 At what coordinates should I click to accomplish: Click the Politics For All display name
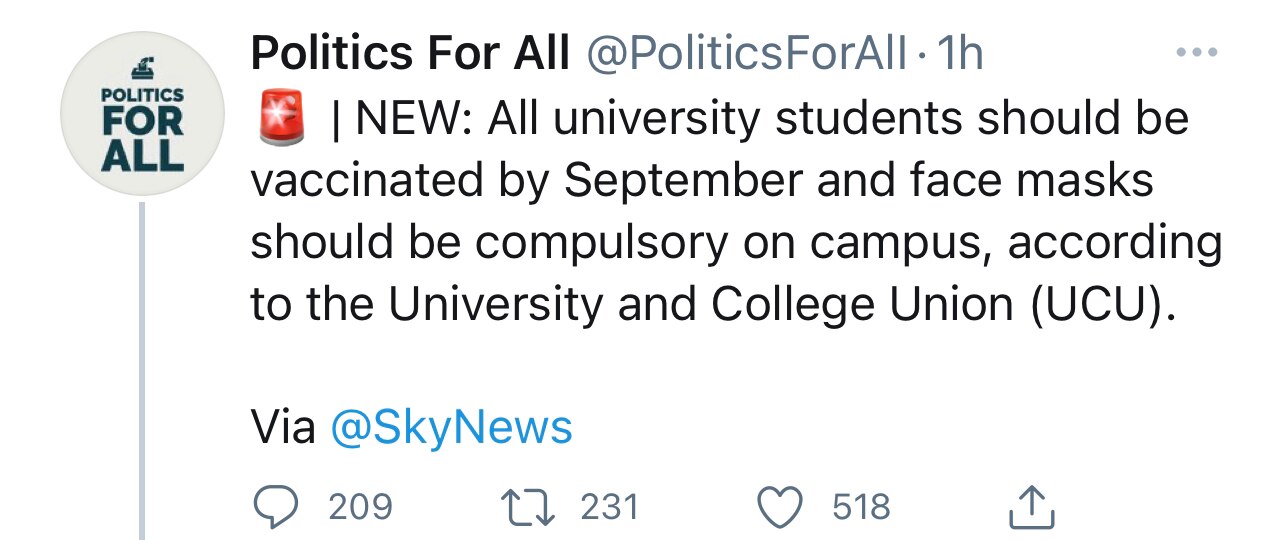(410, 54)
